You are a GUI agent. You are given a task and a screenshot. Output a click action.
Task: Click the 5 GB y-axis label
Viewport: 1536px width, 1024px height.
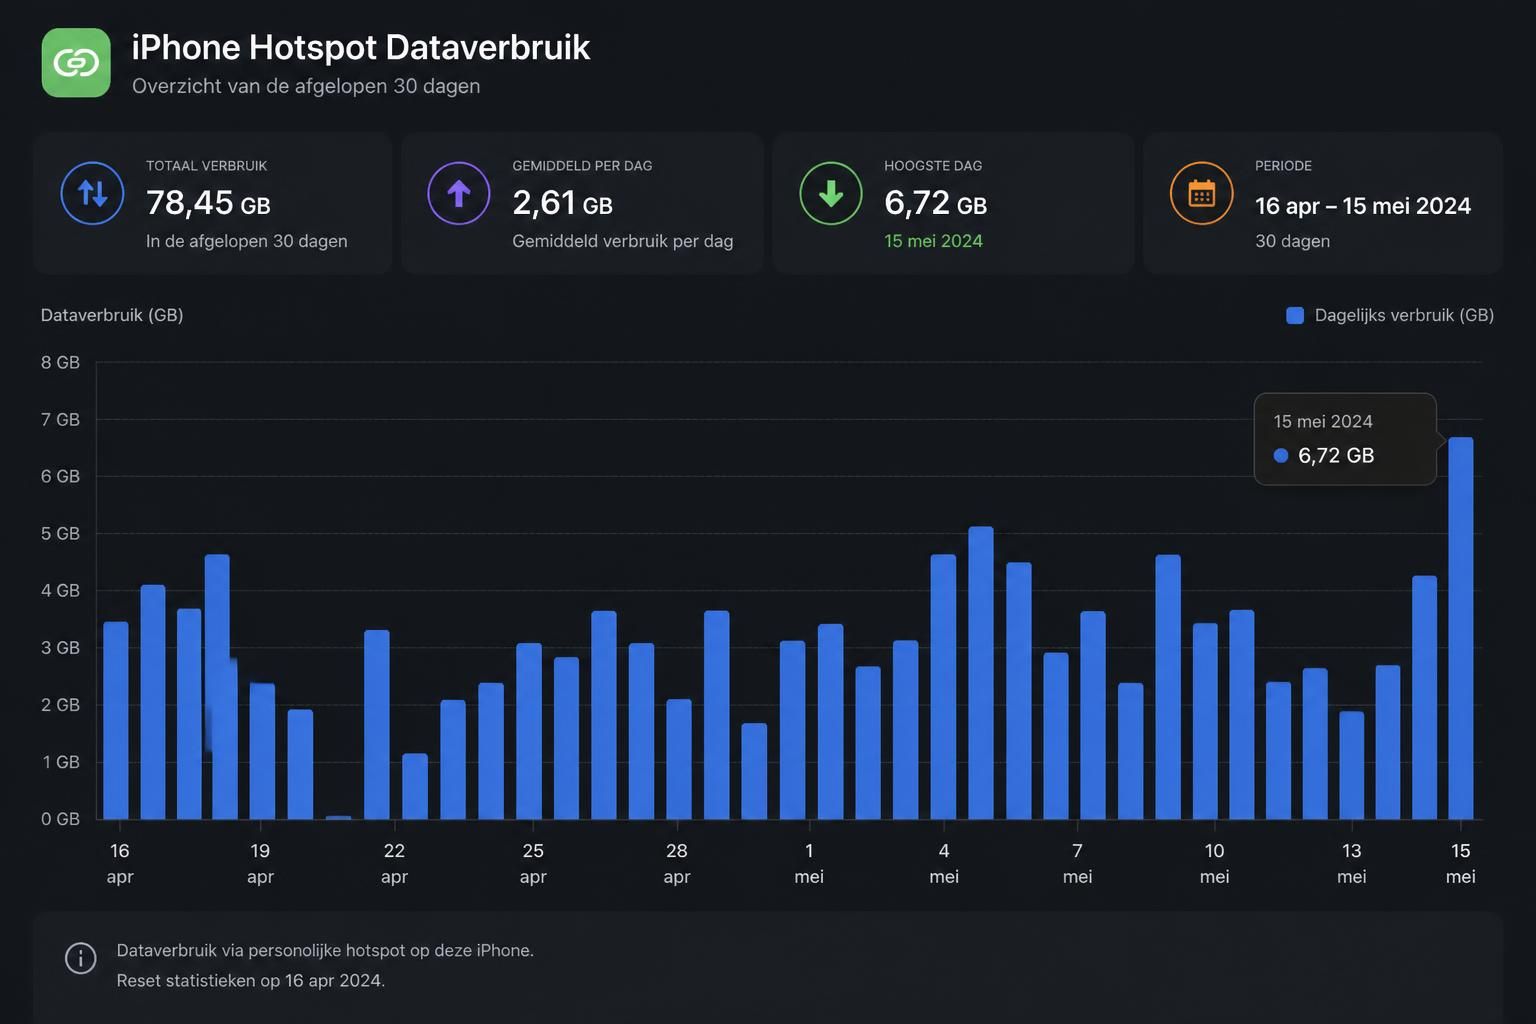click(60, 534)
